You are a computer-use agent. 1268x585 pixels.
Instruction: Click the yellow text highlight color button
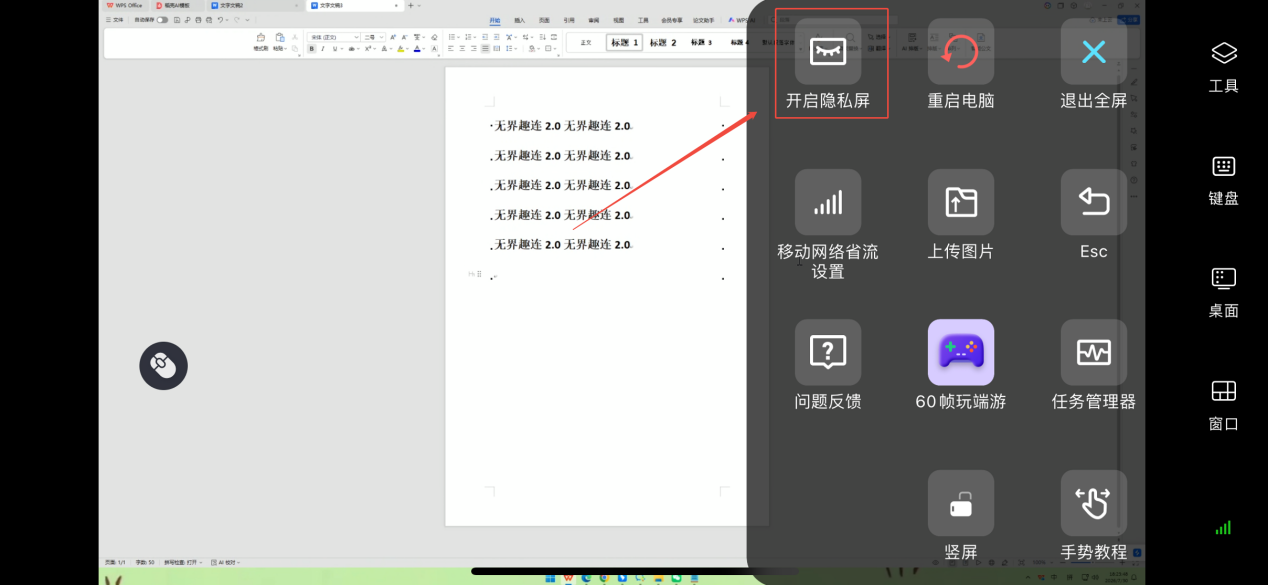[x=400, y=48]
